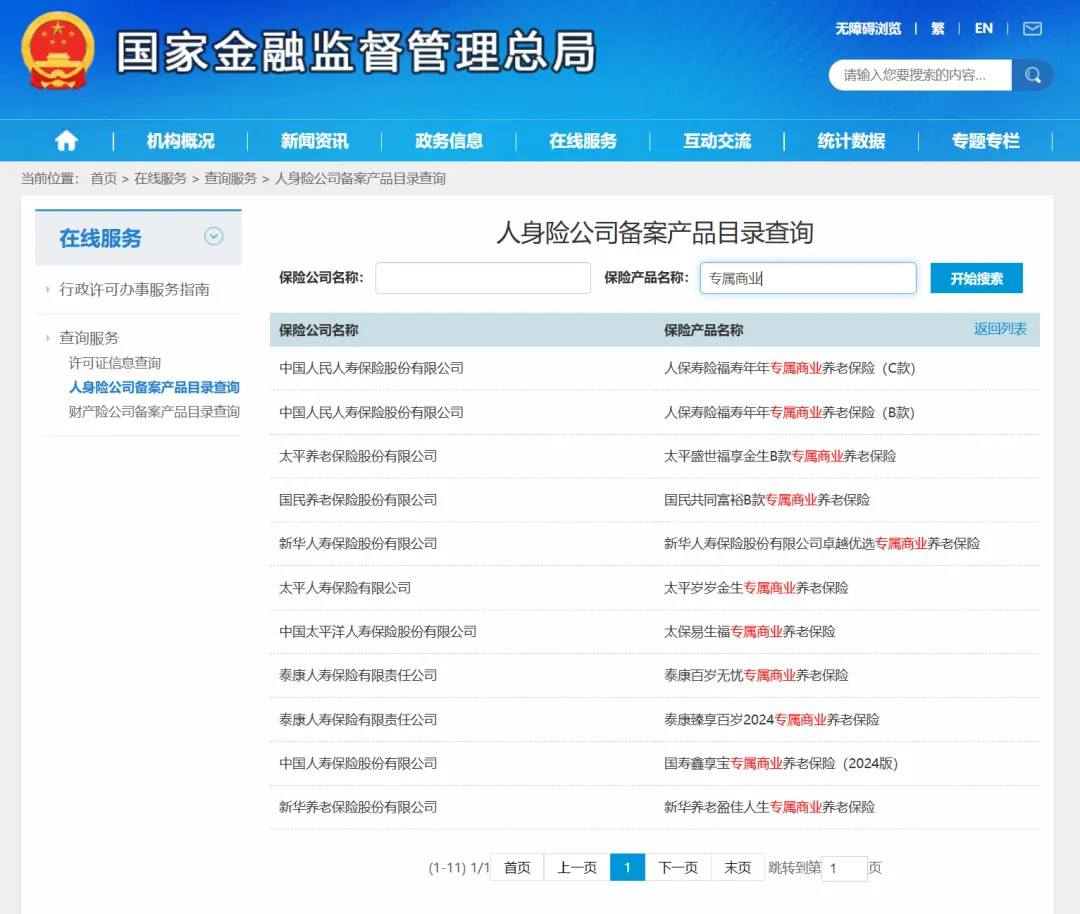Switch language to EN
Screen dimensions: 1080x914
984,29
